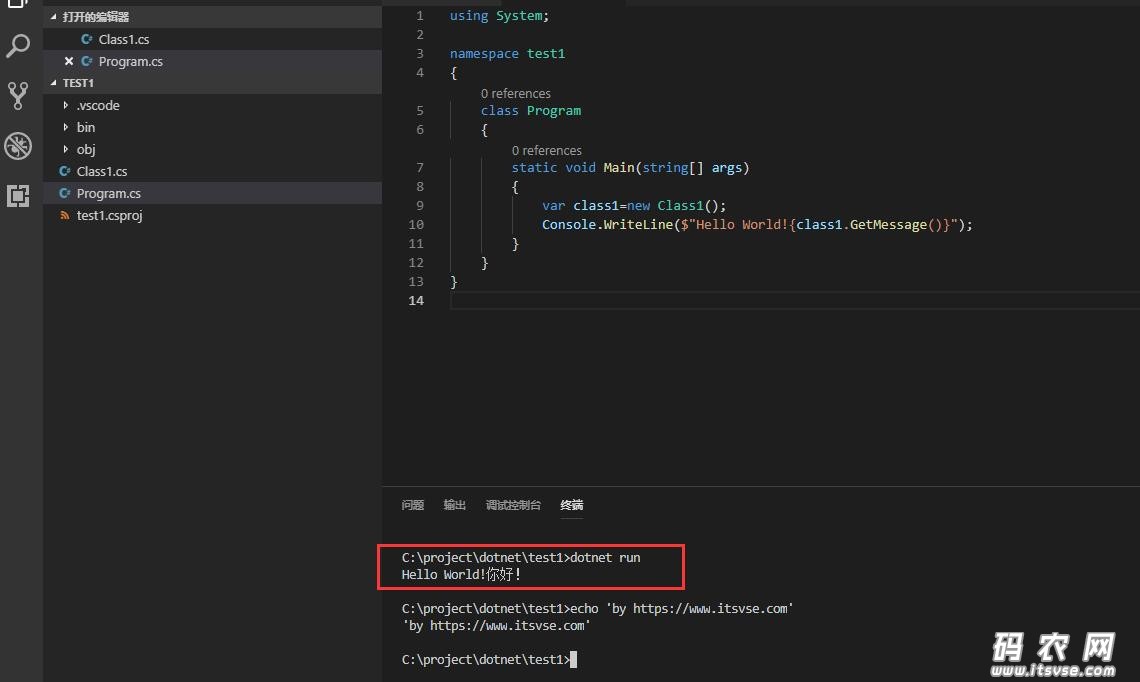Image resolution: width=1140 pixels, height=682 pixels.
Task: Place cursor on empty line 14
Action: 795,300
